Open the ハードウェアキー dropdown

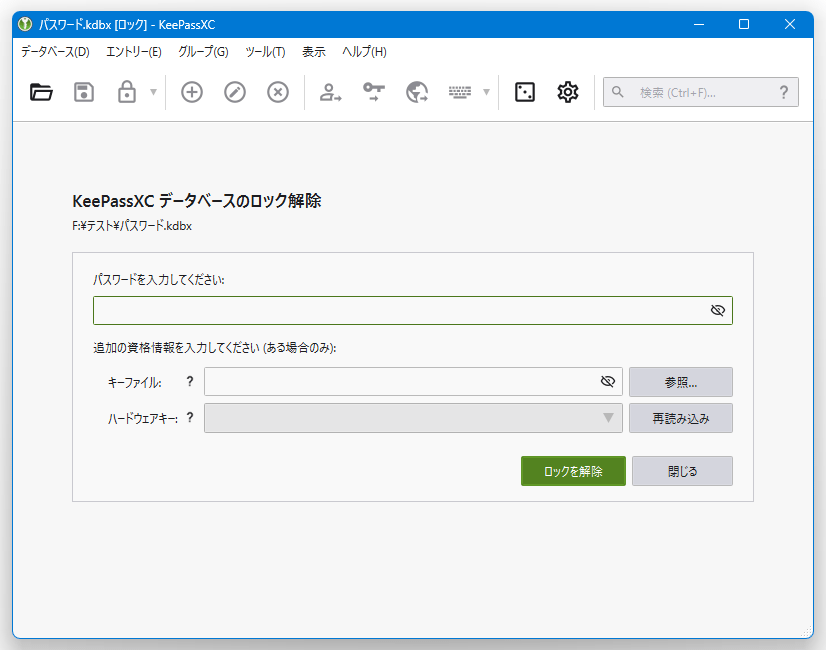pyautogui.click(x=413, y=418)
